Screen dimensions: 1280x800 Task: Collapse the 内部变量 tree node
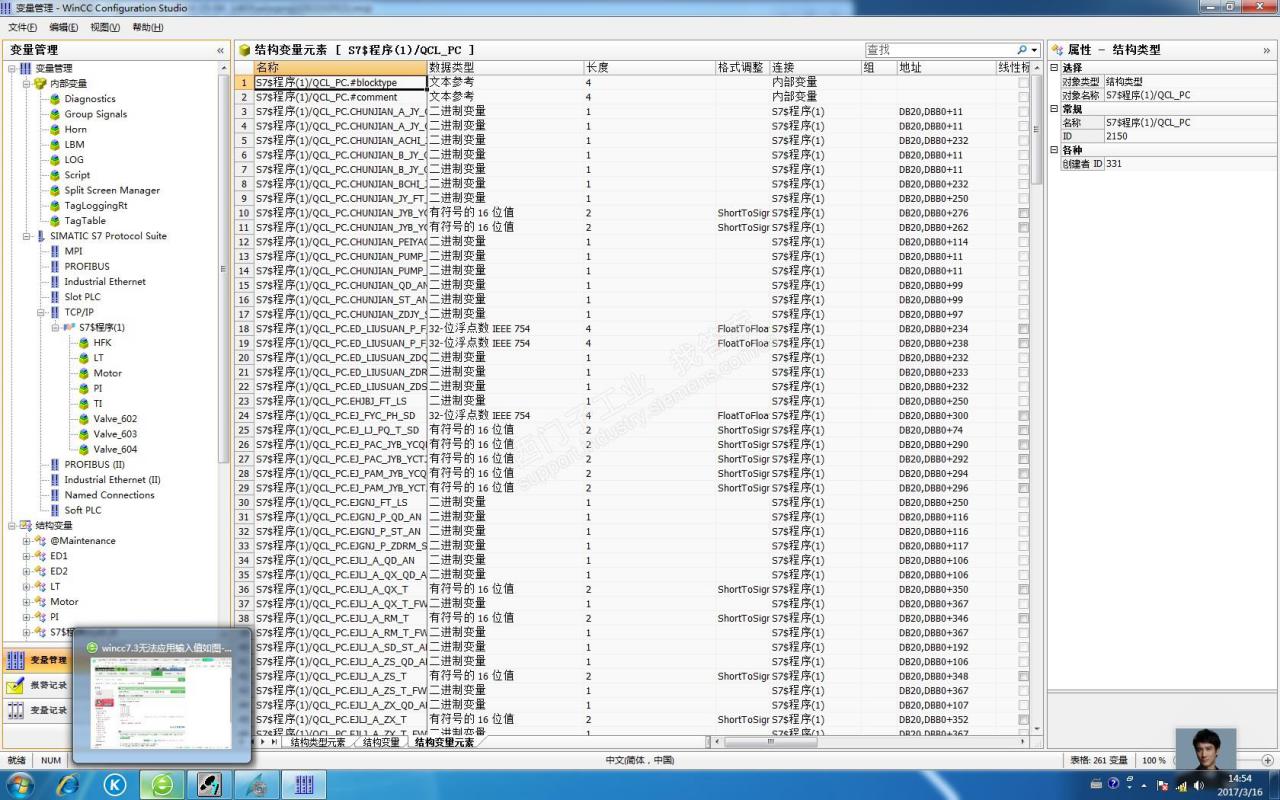(x=27, y=84)
